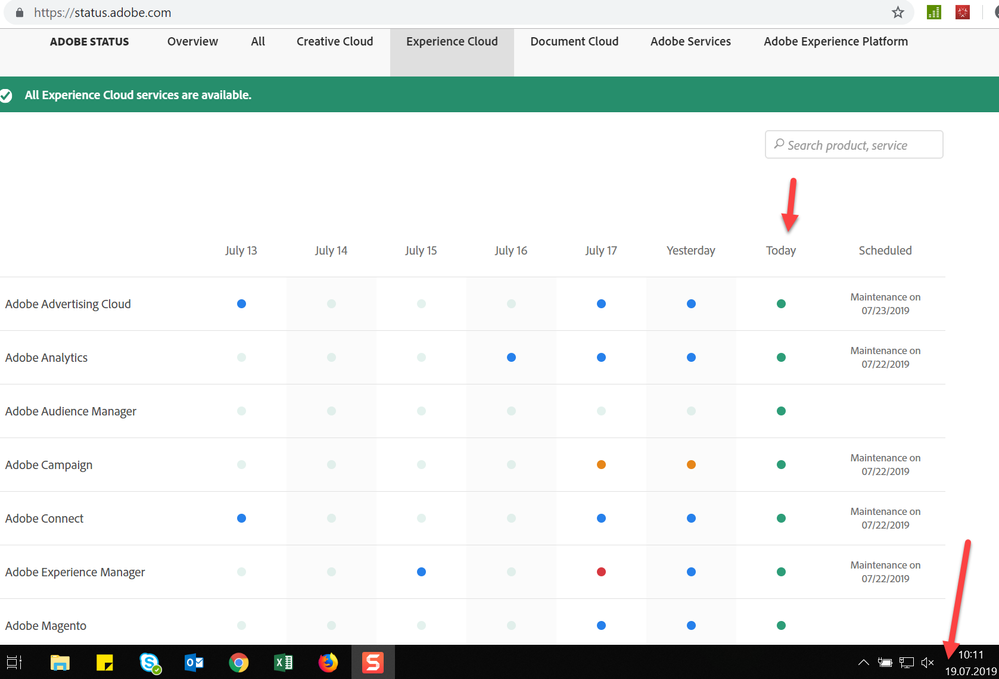The height and width of the screenshot is (679, 999).
Task: Click the Adobe Analytics Today green dot
Action: coord(781,357)
